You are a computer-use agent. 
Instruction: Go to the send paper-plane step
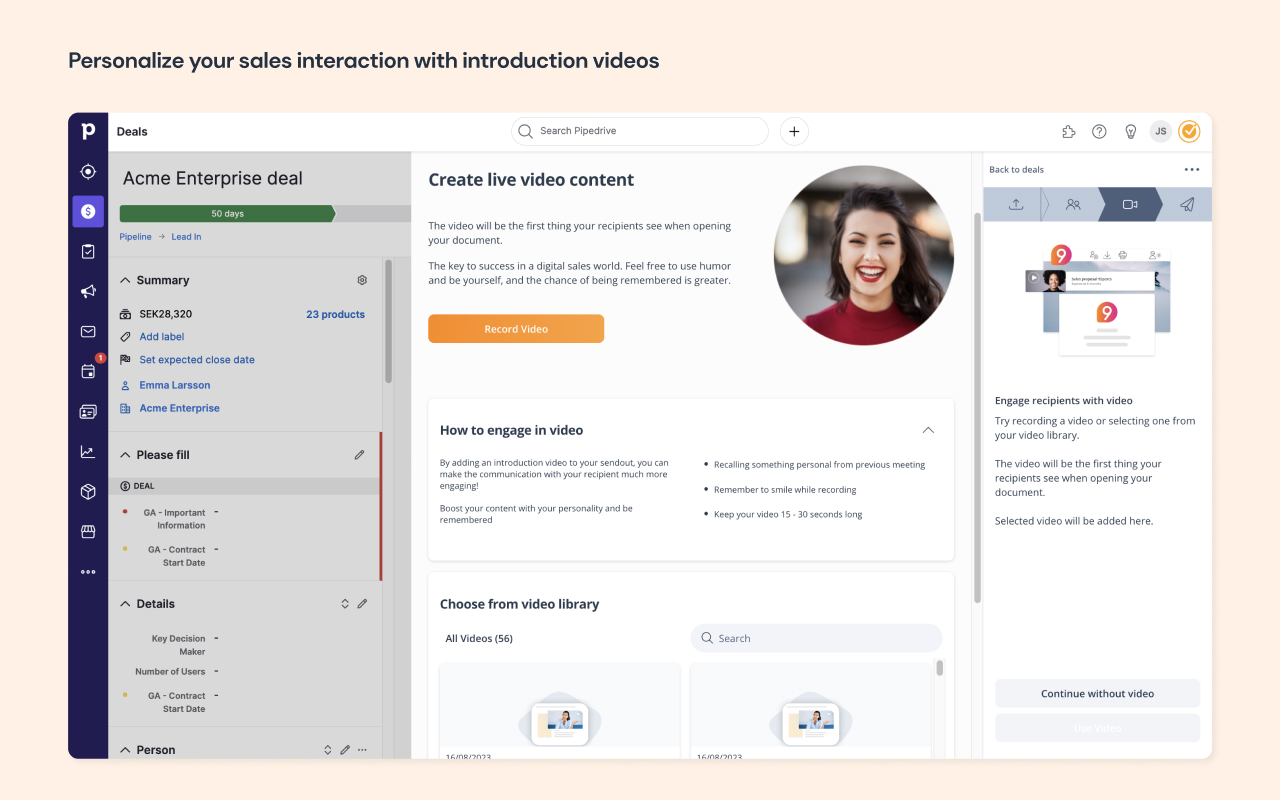1187,204
